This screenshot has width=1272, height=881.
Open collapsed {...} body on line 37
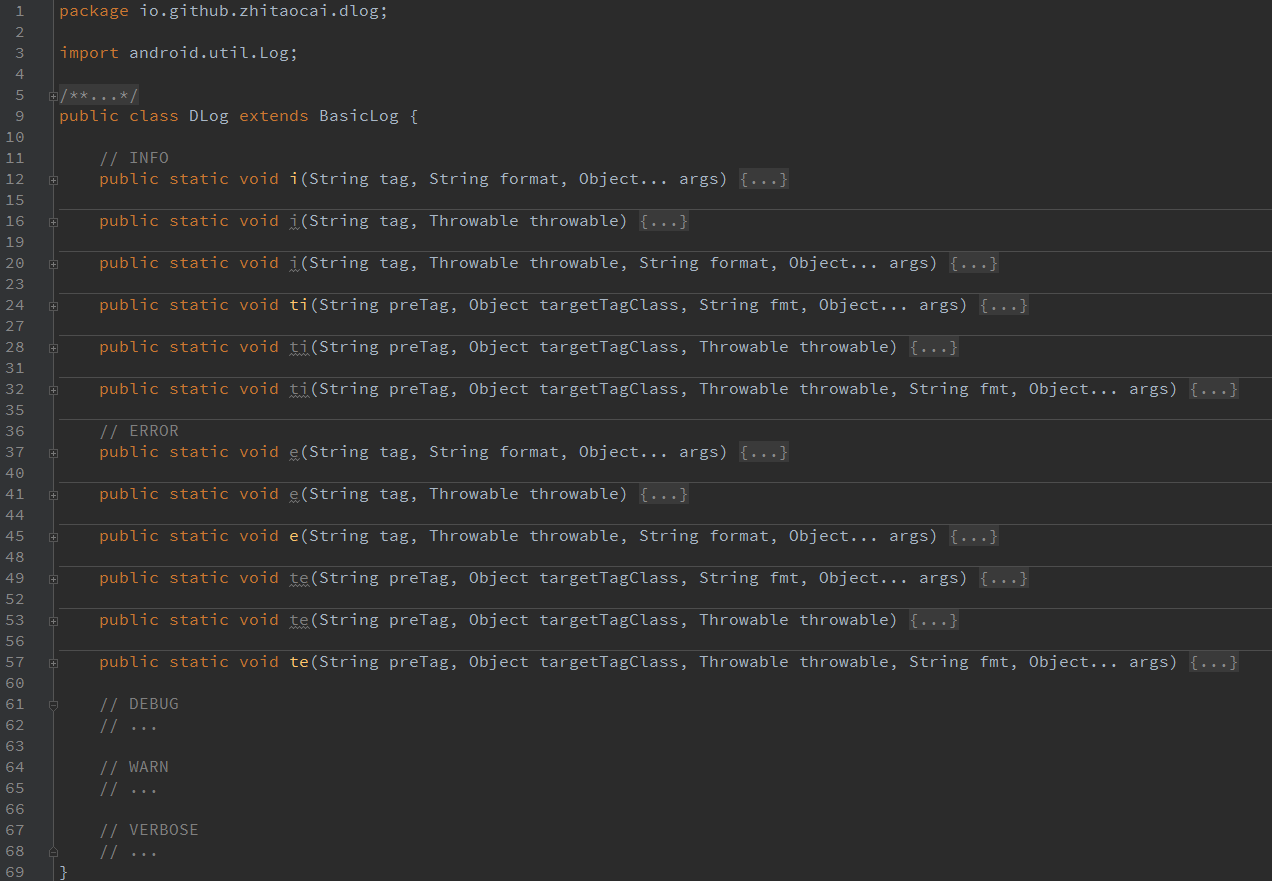coord(764,452)
